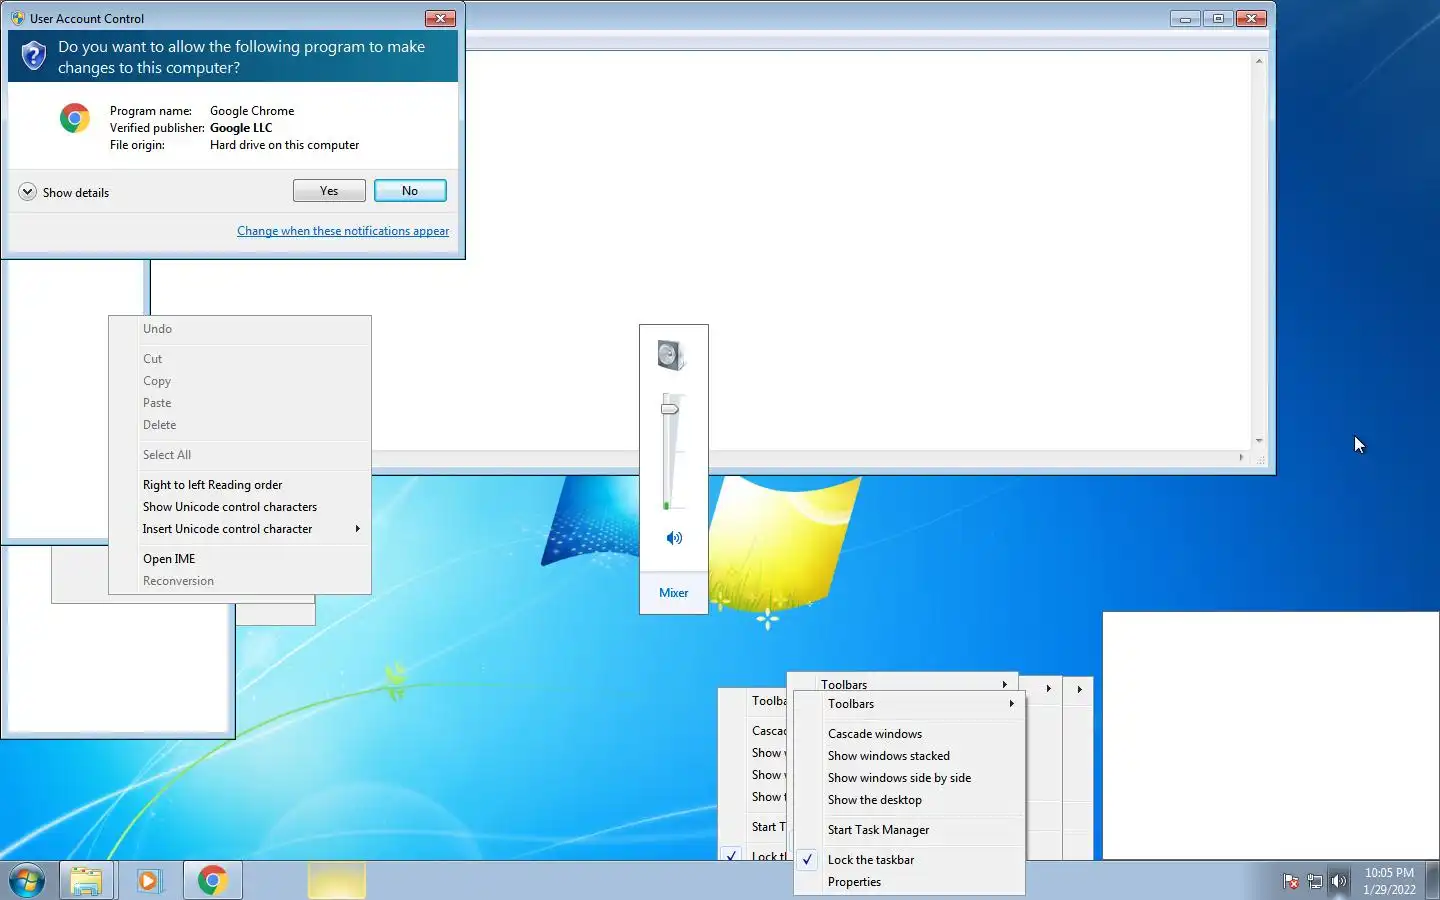Screen dimensions: 1440x900
Task: Click the blank window's horizontal scroll right arrow
Action: click(x=1242, y=458)
